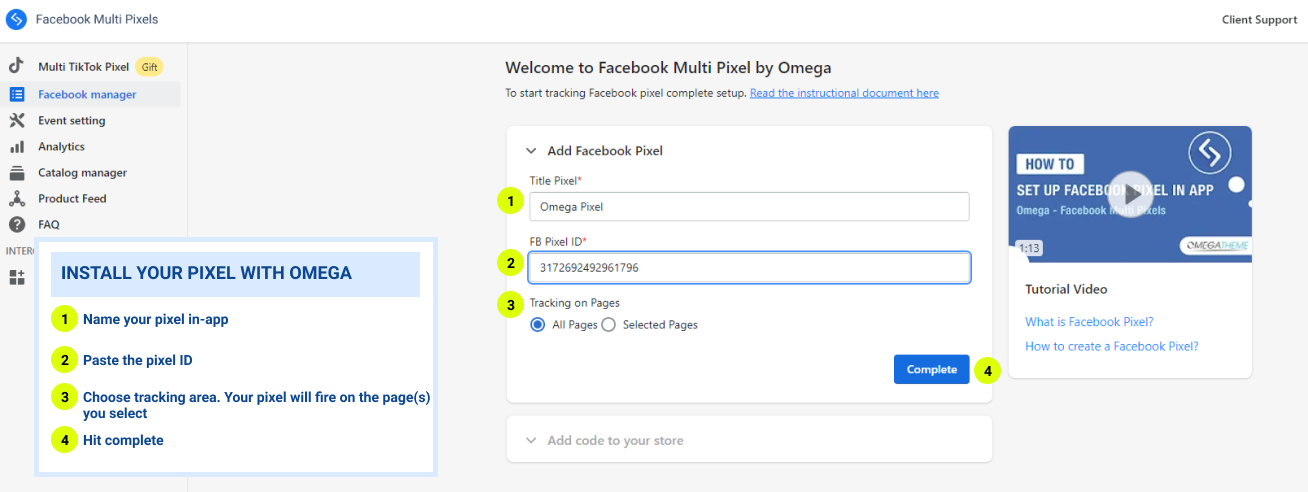Select All Pages tracking option
This screenshot has width=1308, height=492.
(537, 325)
